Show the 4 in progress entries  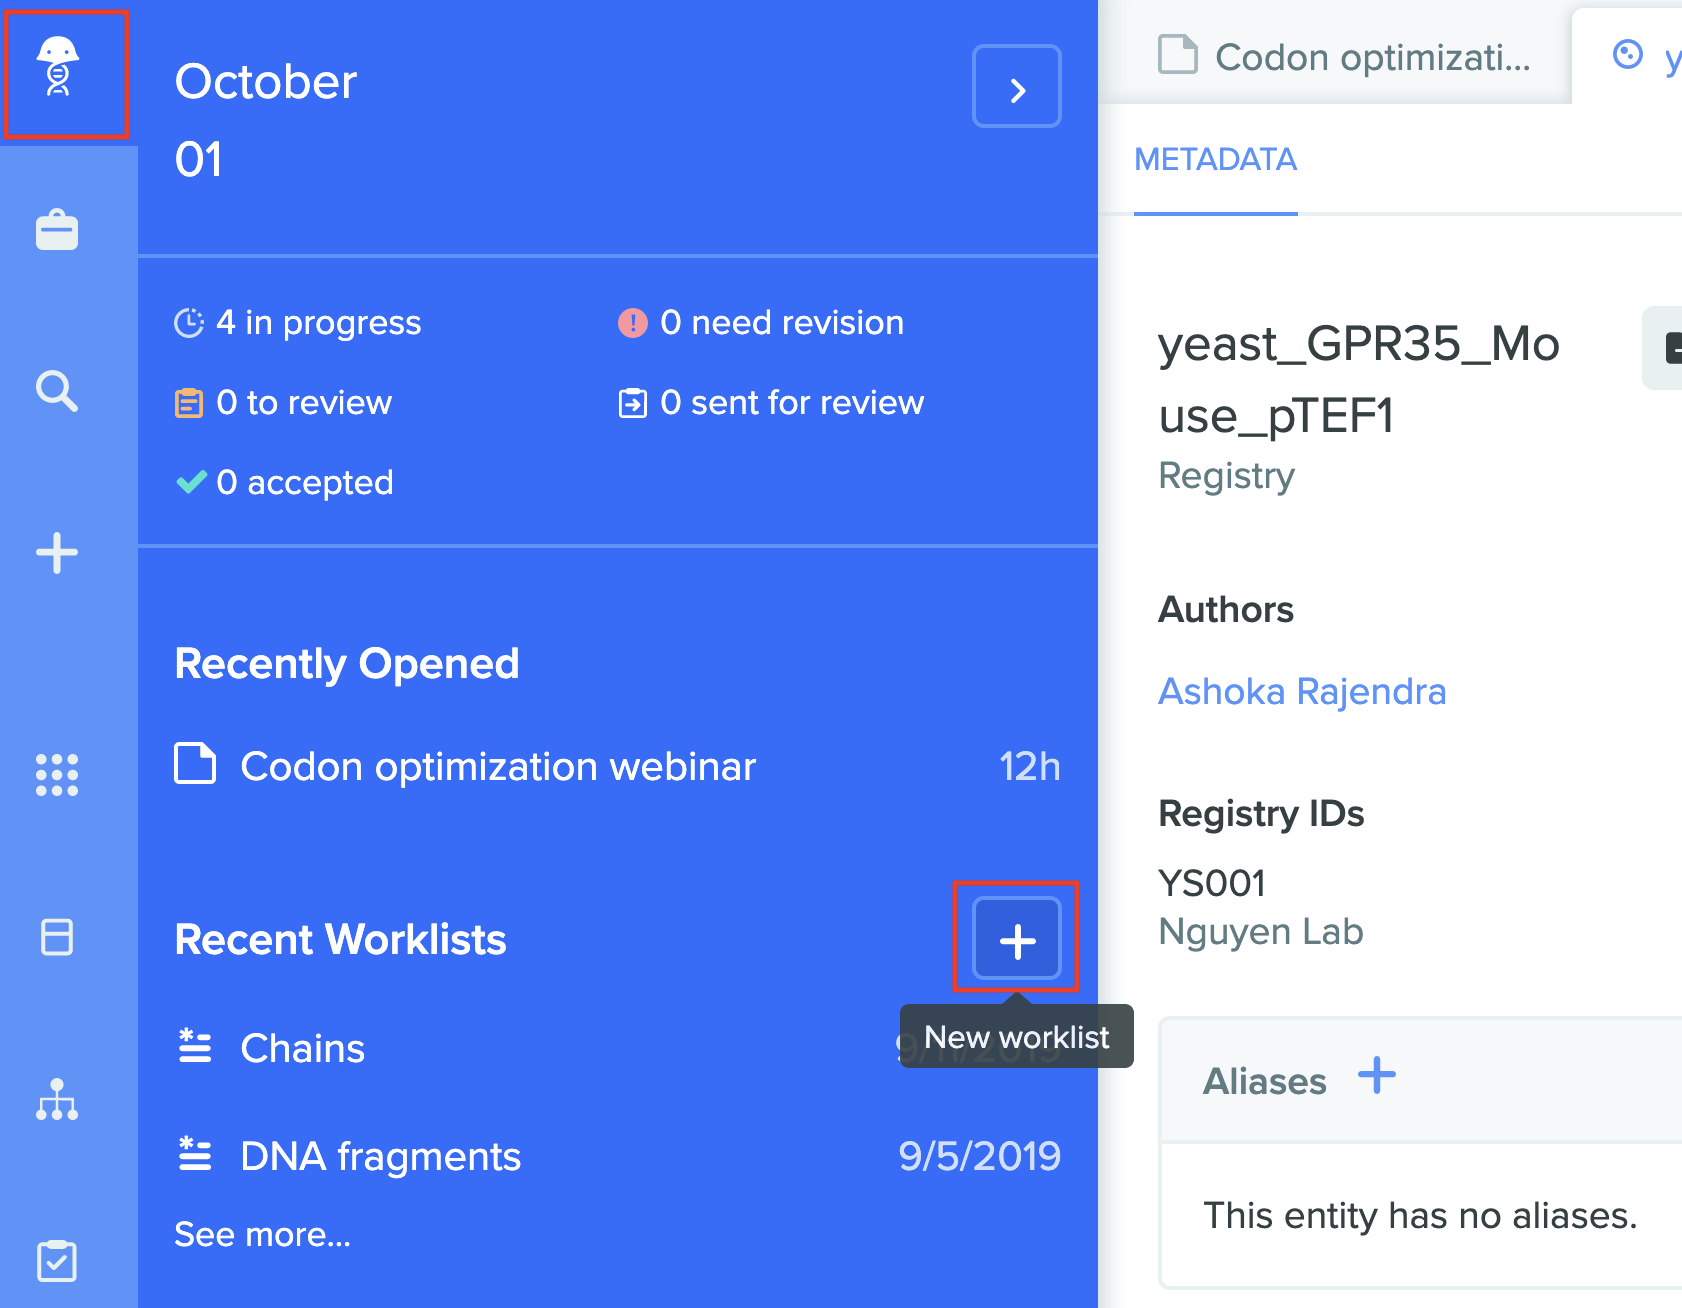[298, 323]
